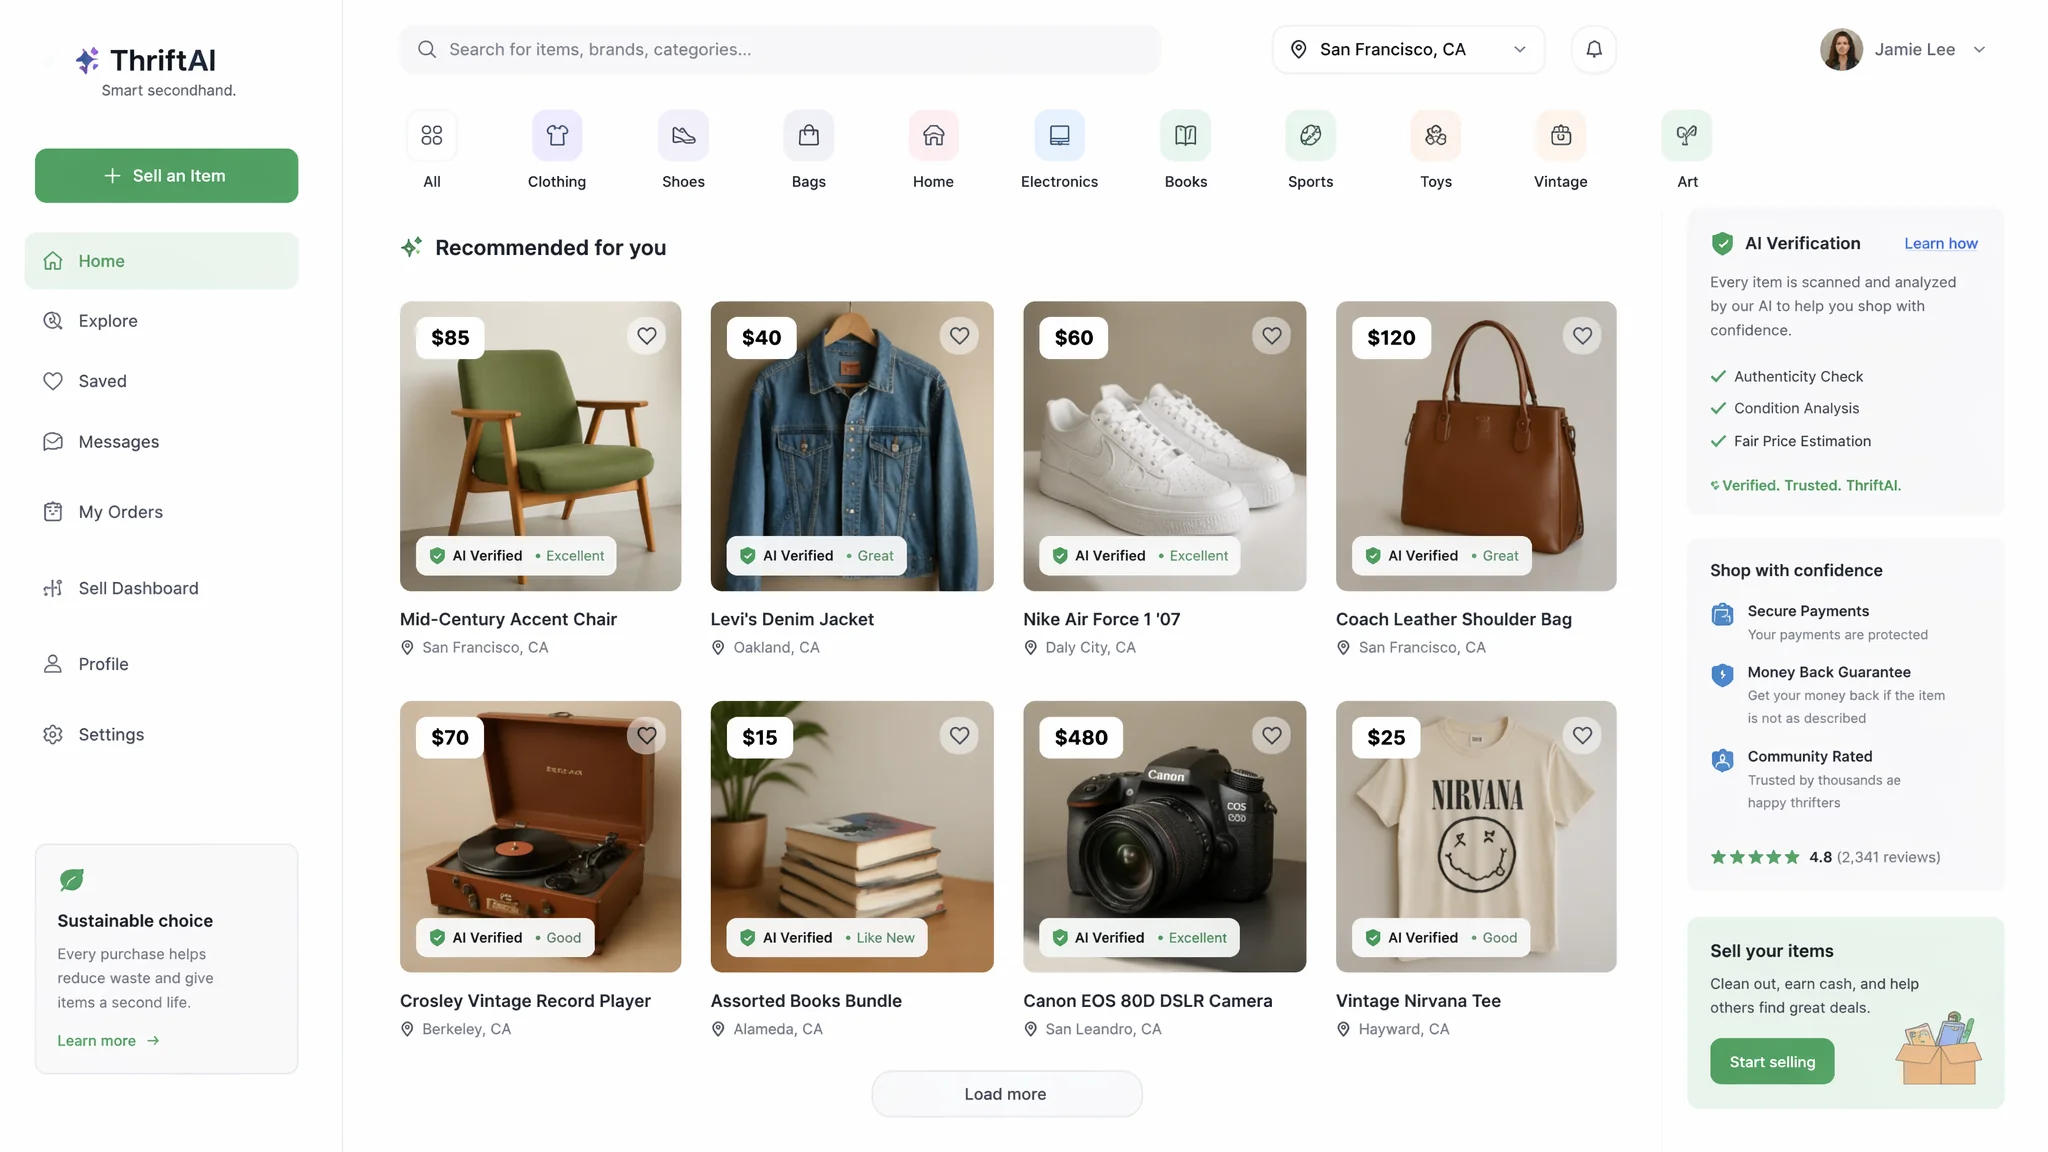
Task: Browse the Electronics category icon
Action: pyautogui.click(x=1060, y=135)
